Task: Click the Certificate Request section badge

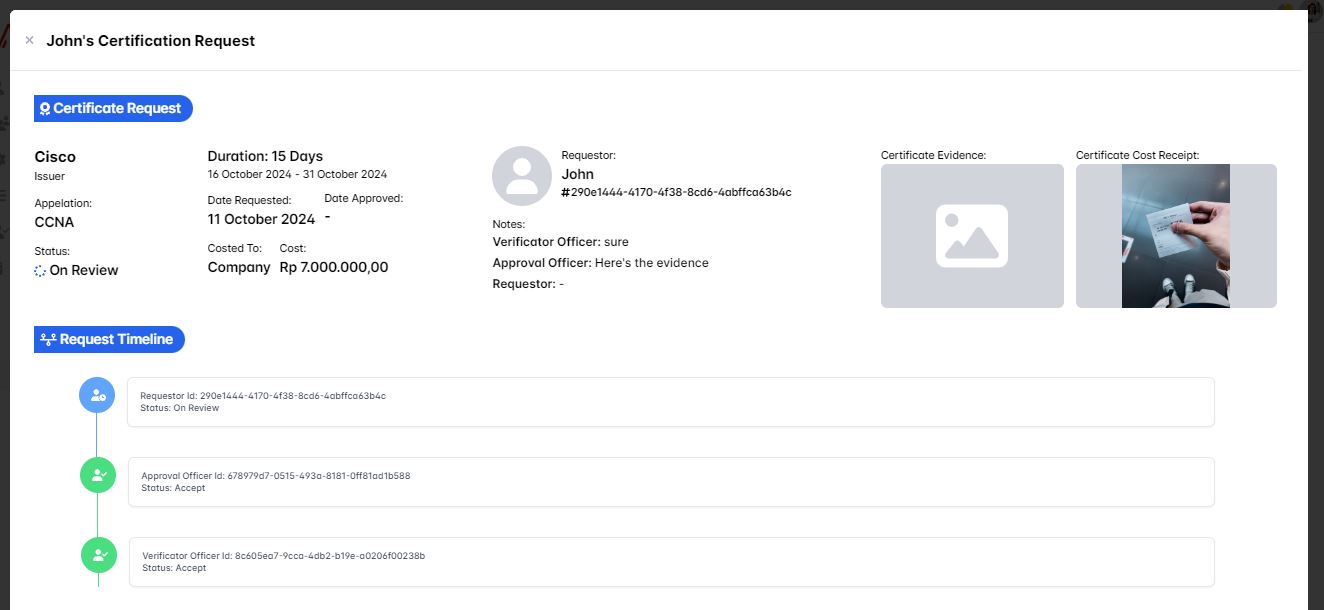Action: tap(113, 109)
